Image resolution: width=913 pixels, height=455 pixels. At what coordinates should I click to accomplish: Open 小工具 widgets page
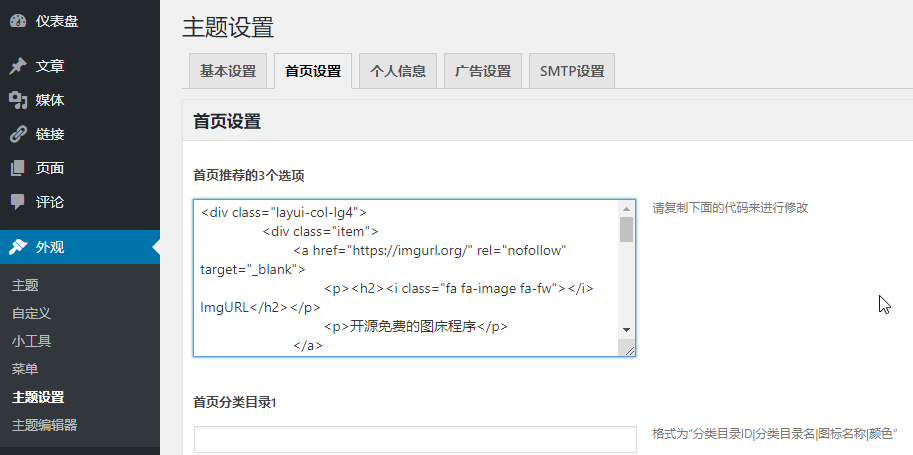[31, 341]
